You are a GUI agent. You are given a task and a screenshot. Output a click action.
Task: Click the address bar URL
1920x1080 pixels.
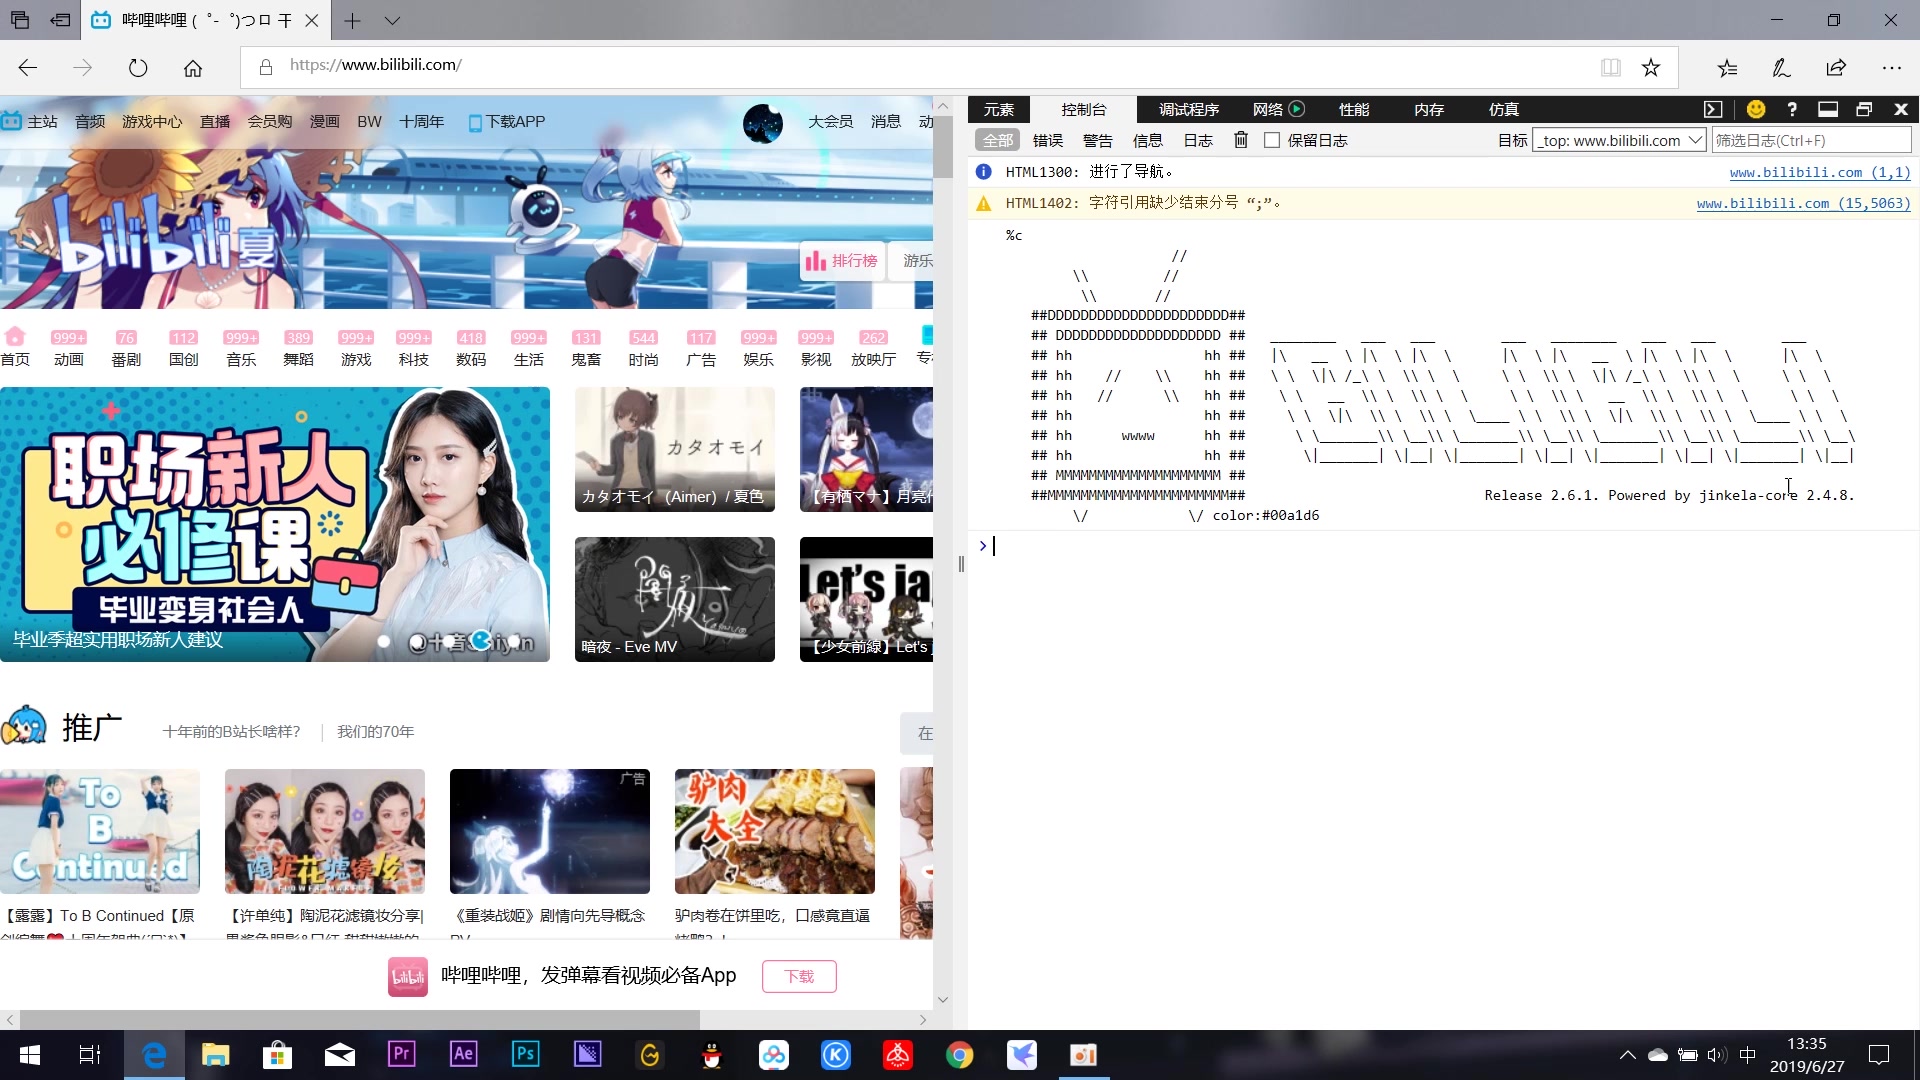(x=375, y=65)
